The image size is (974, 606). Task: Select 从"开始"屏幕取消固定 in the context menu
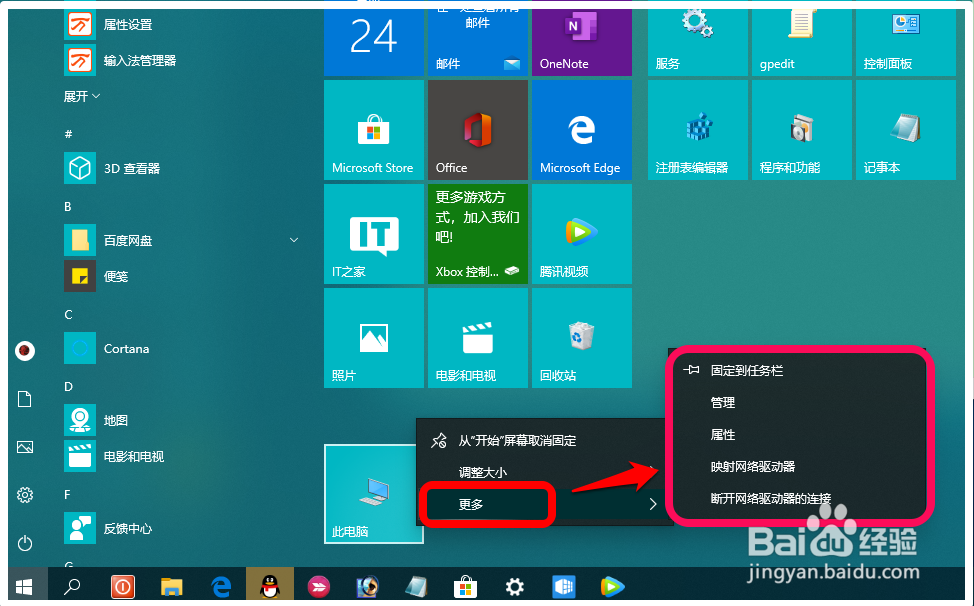544,441
